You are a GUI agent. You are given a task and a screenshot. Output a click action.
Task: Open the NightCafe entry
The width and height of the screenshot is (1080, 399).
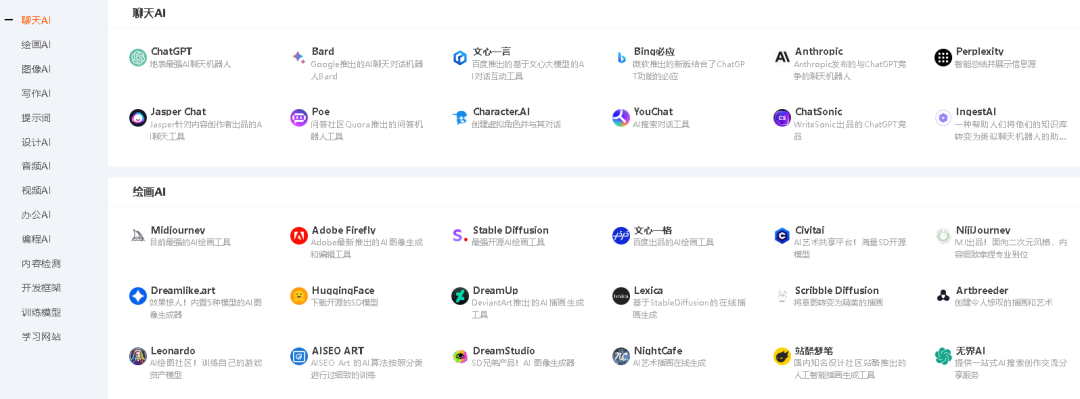660,351
